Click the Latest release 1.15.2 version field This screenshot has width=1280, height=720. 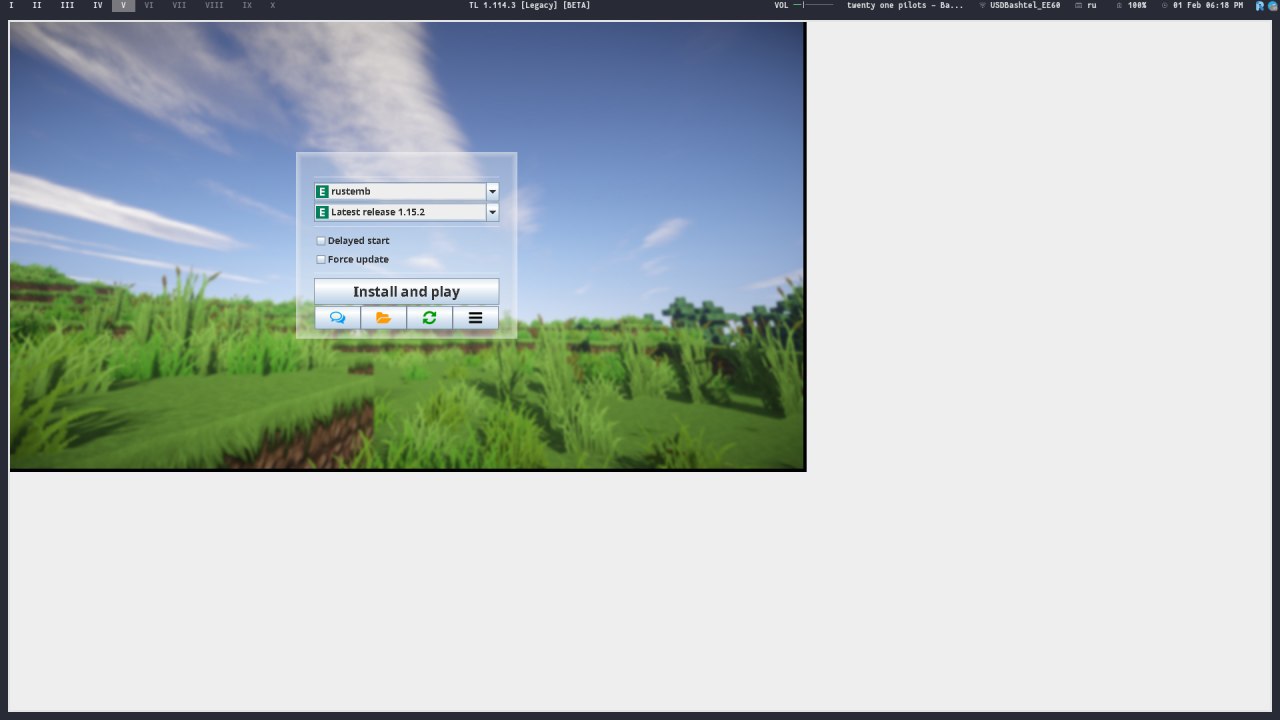click(400, 212)
